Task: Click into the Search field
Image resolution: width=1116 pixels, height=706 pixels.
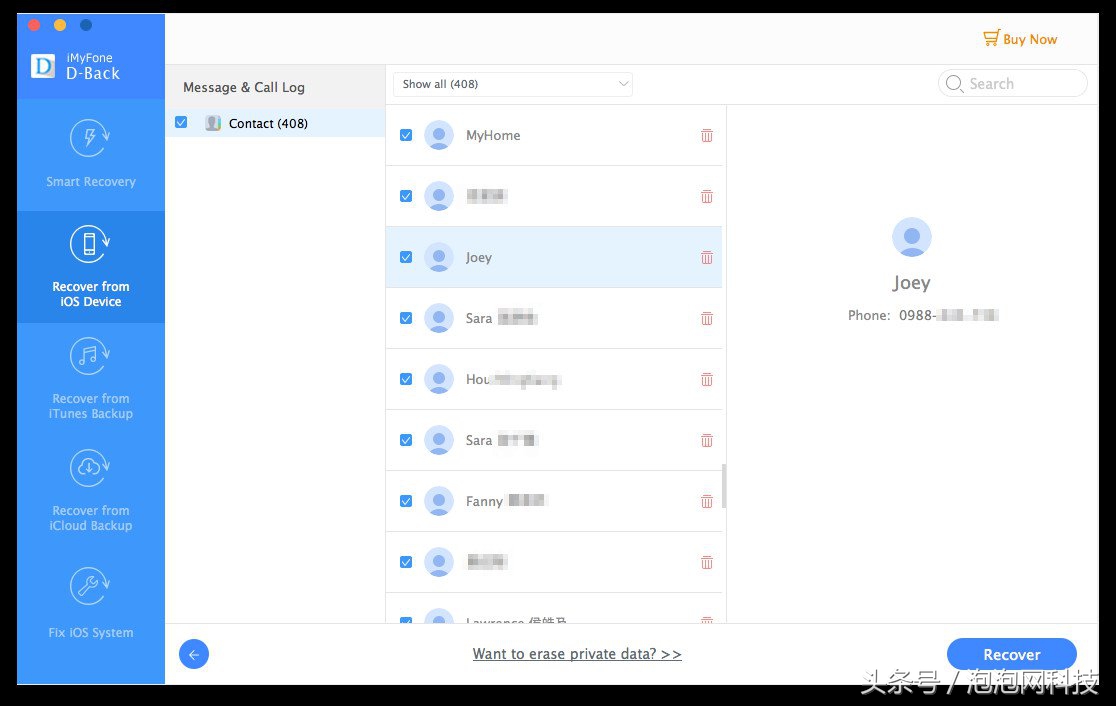Action: [x=1022, y=84]
